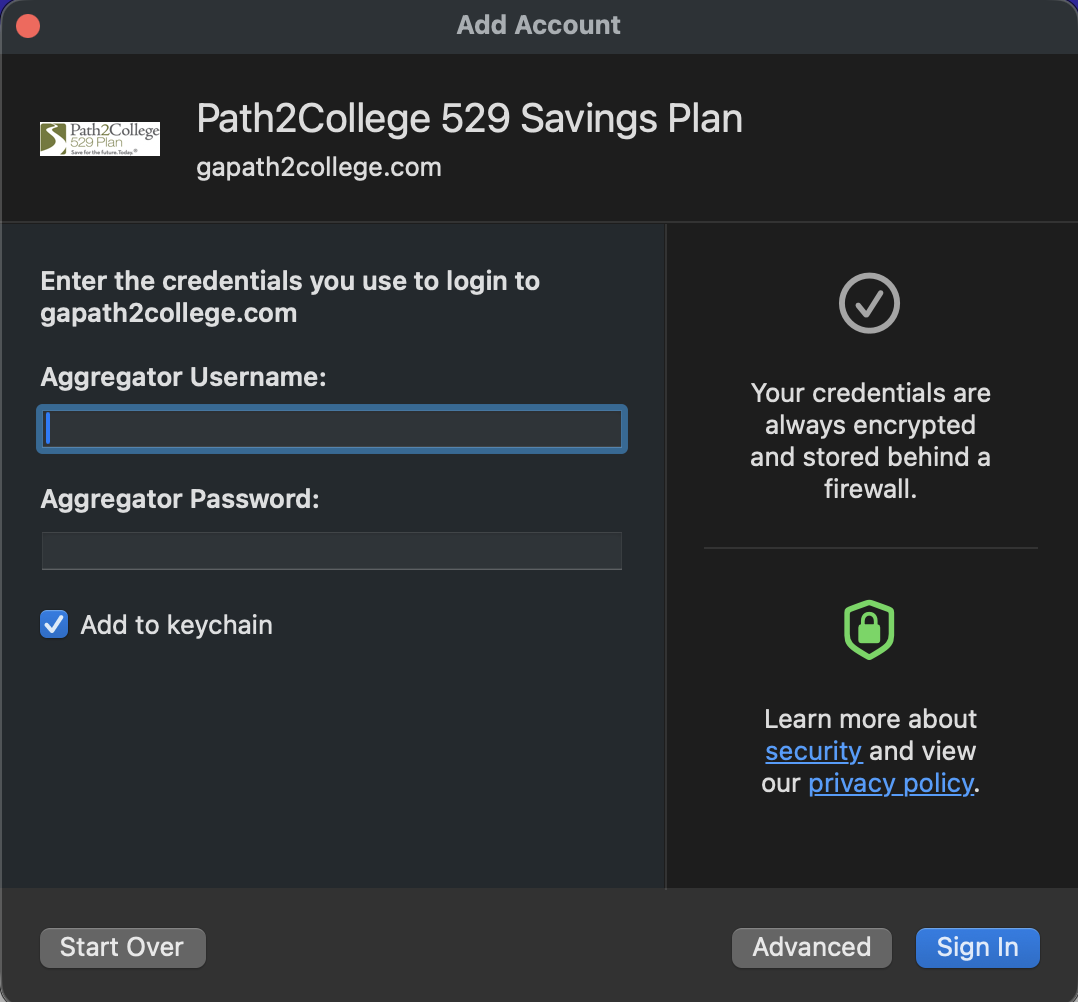The image size is (1078, 1002).
Task: Click the circled checkmark icon
Action: [869, 303]
